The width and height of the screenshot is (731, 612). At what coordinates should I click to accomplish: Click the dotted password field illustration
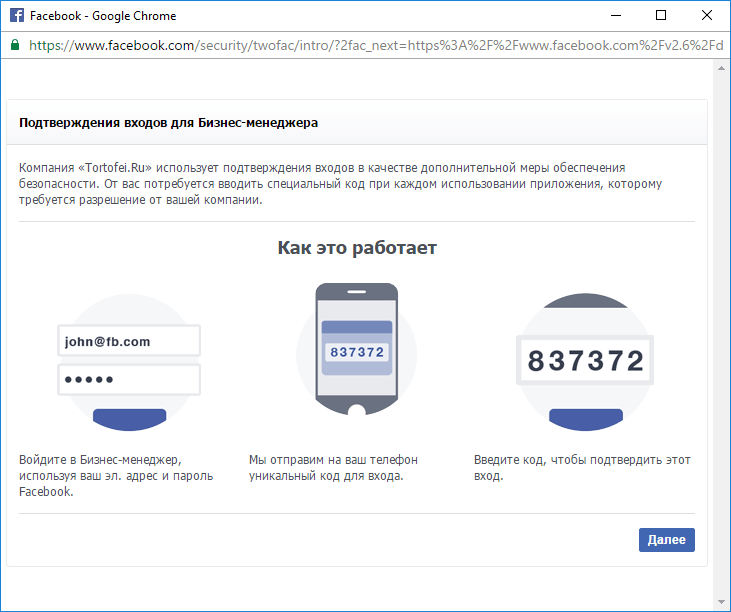(129, 380)
